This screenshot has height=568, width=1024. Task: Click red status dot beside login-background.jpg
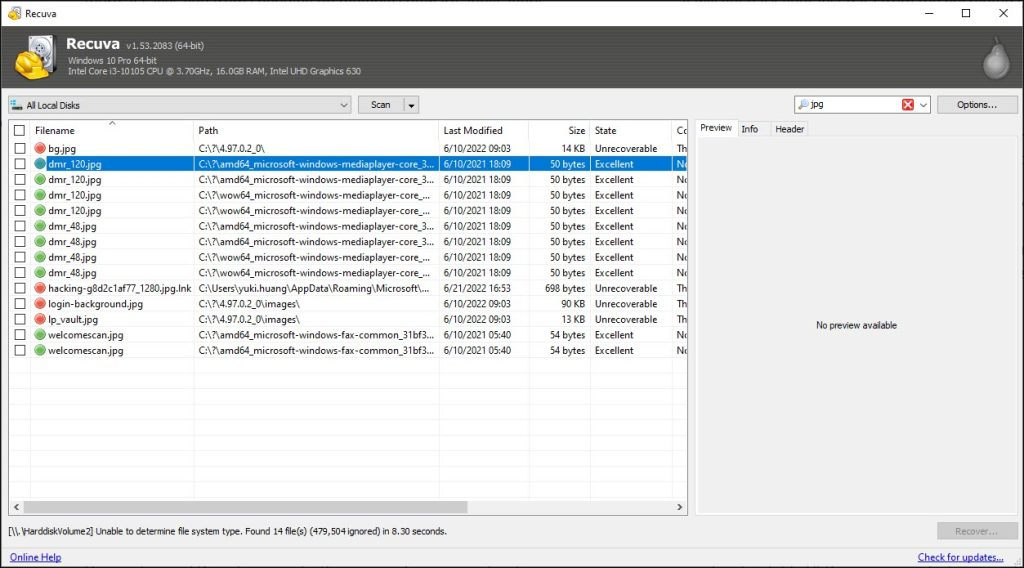[40, 304]
